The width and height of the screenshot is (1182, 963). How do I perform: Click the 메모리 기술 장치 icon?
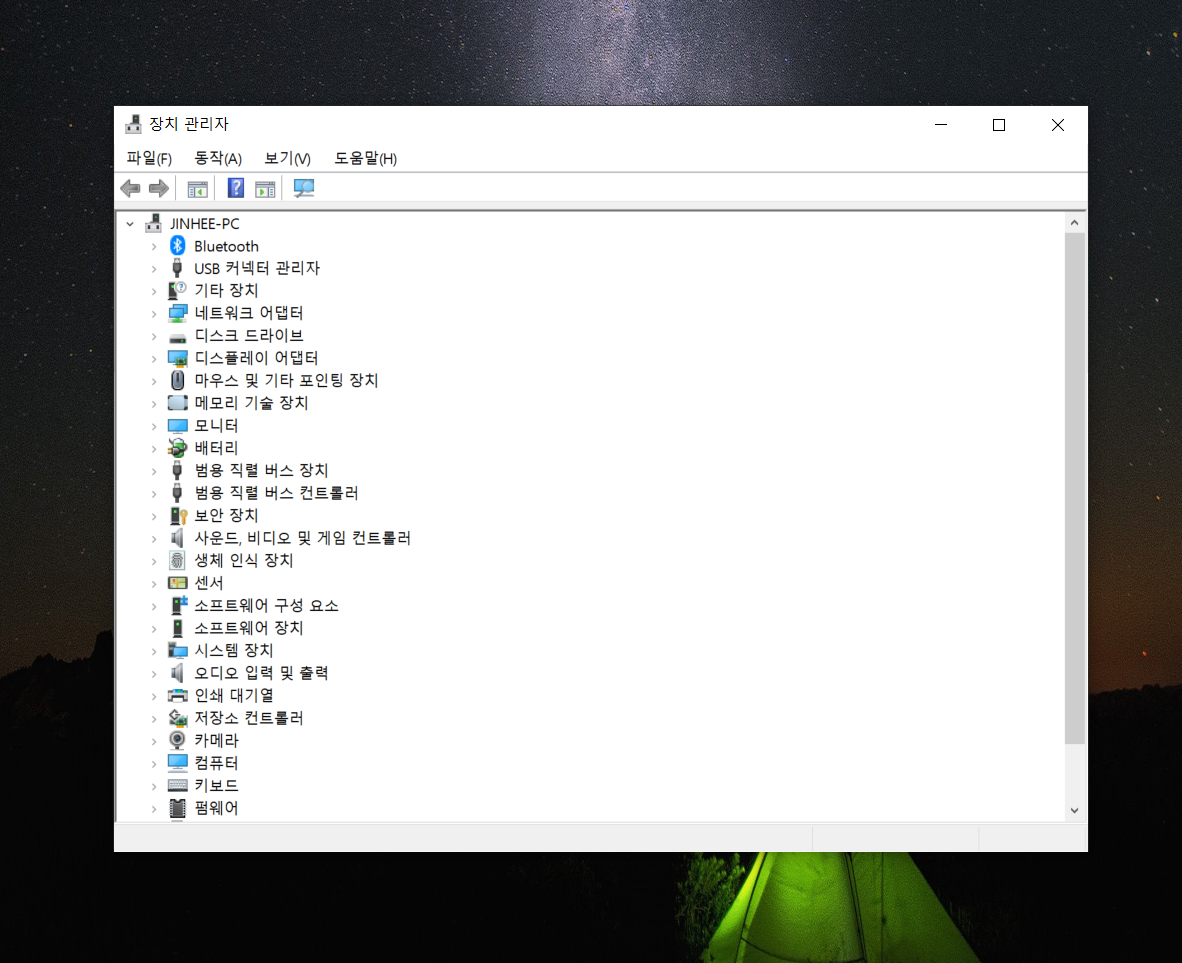[x=177, y=403]
